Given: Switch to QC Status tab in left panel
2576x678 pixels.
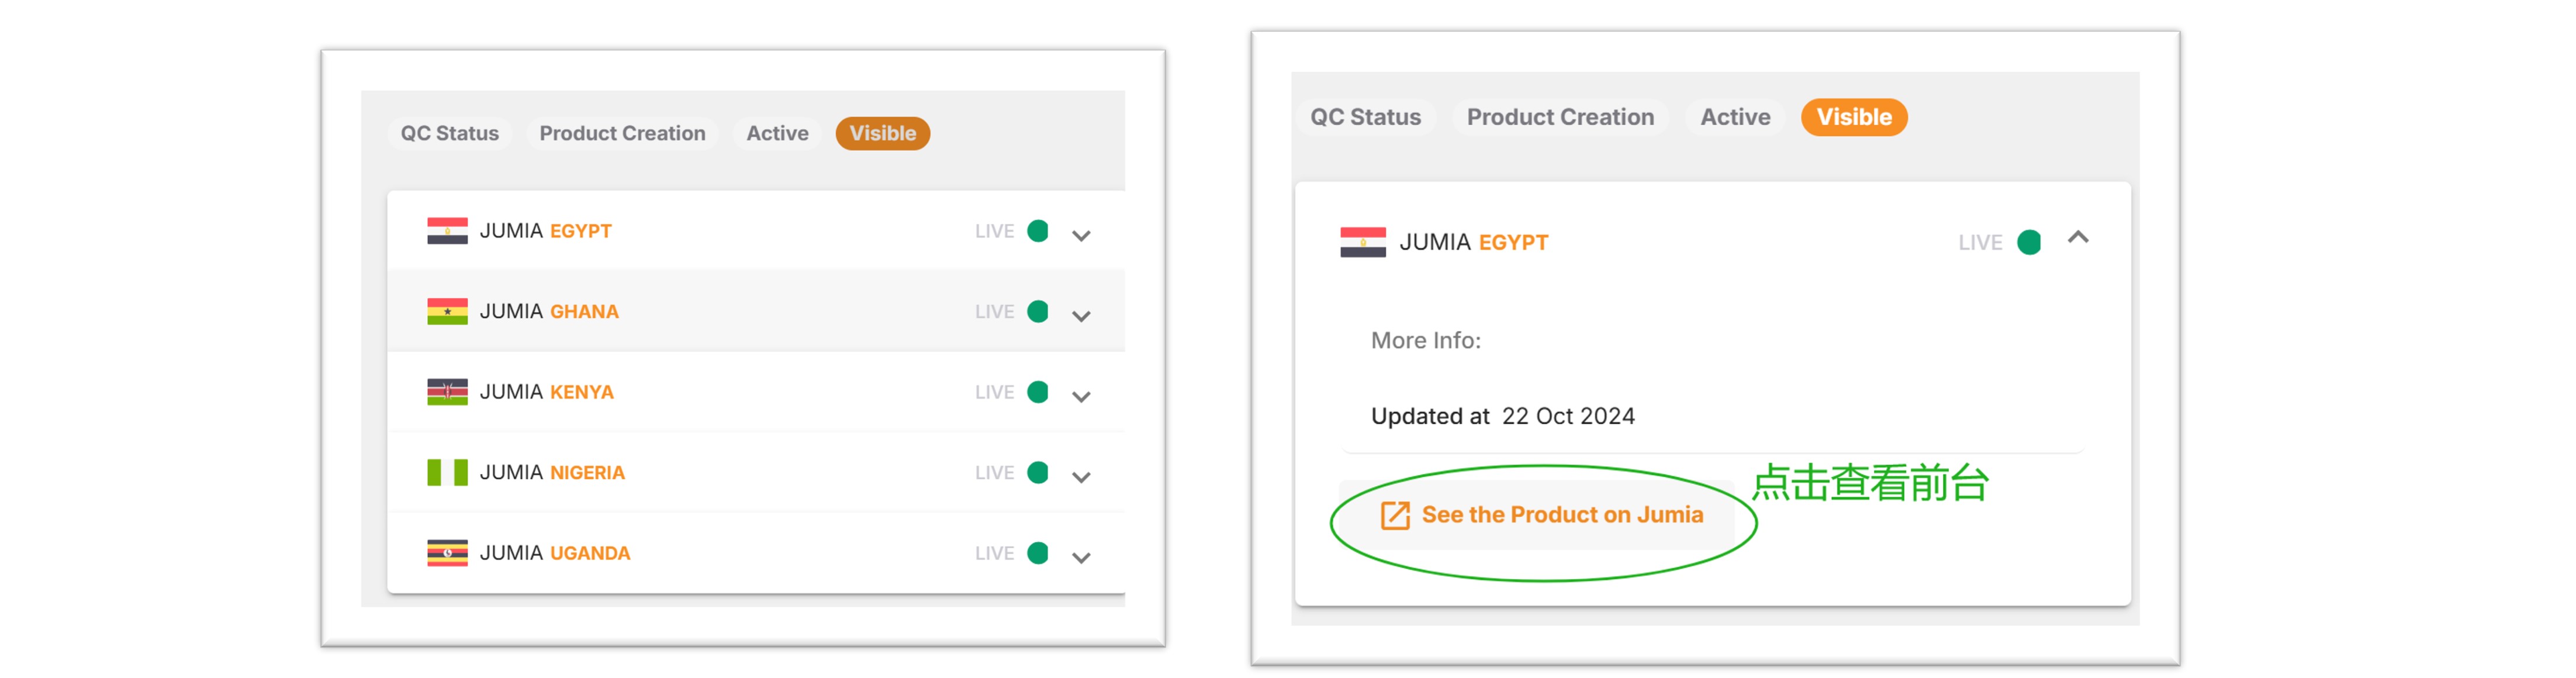Looking at the screenshot, I should click(x=449, y=134).
